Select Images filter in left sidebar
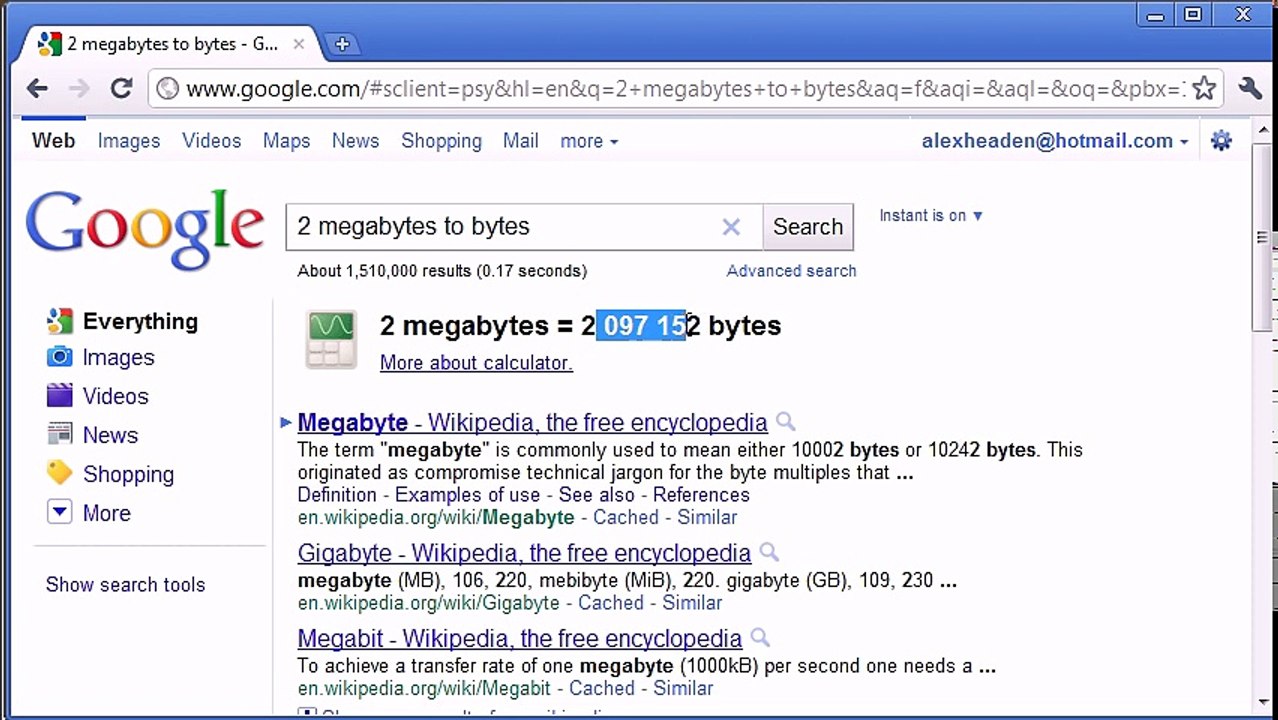This screenshot has height=720, width=1278. [x=118, y=357]
